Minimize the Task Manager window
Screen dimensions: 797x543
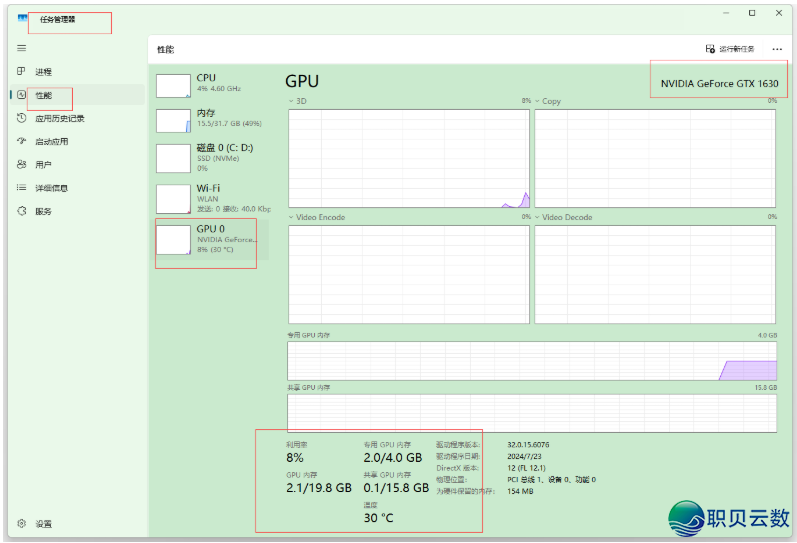click(726, 13)
